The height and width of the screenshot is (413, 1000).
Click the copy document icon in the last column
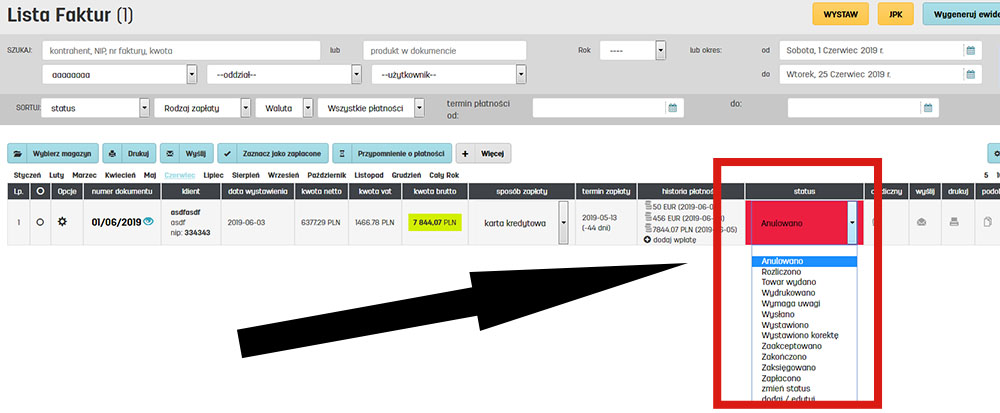point(989,222)
